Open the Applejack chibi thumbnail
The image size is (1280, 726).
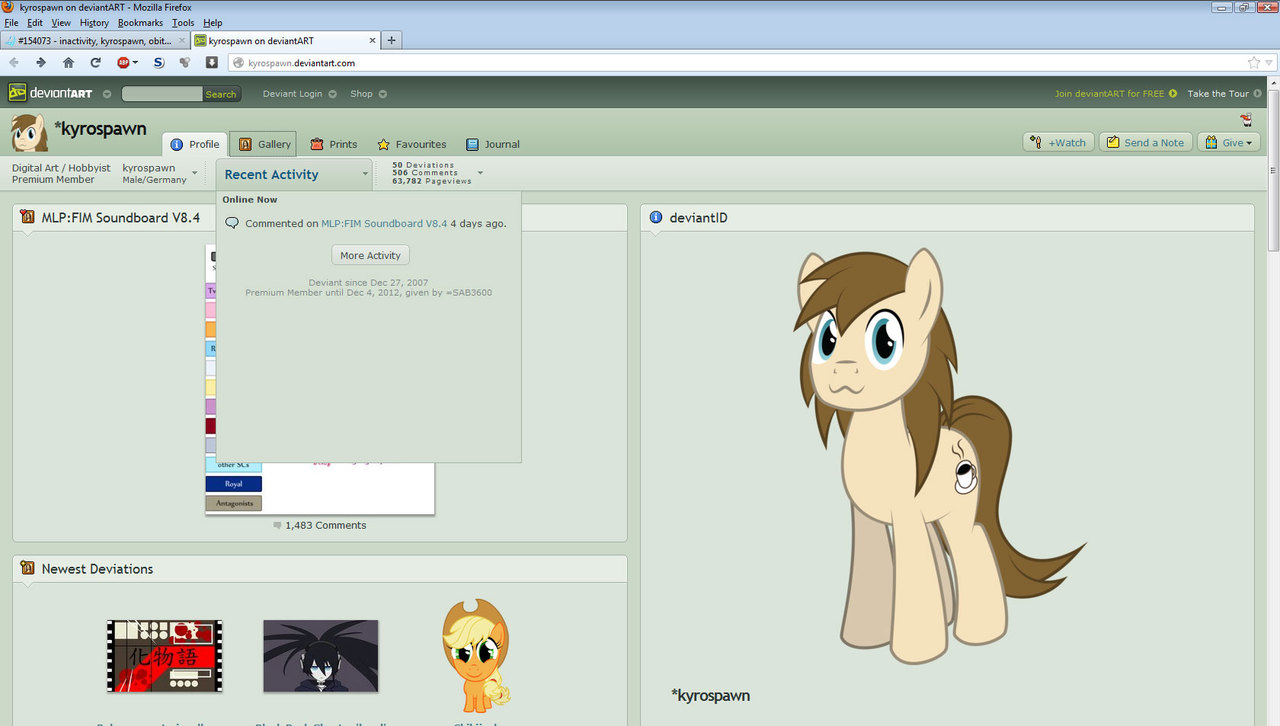pyautogui.click(x=476, y=655)
